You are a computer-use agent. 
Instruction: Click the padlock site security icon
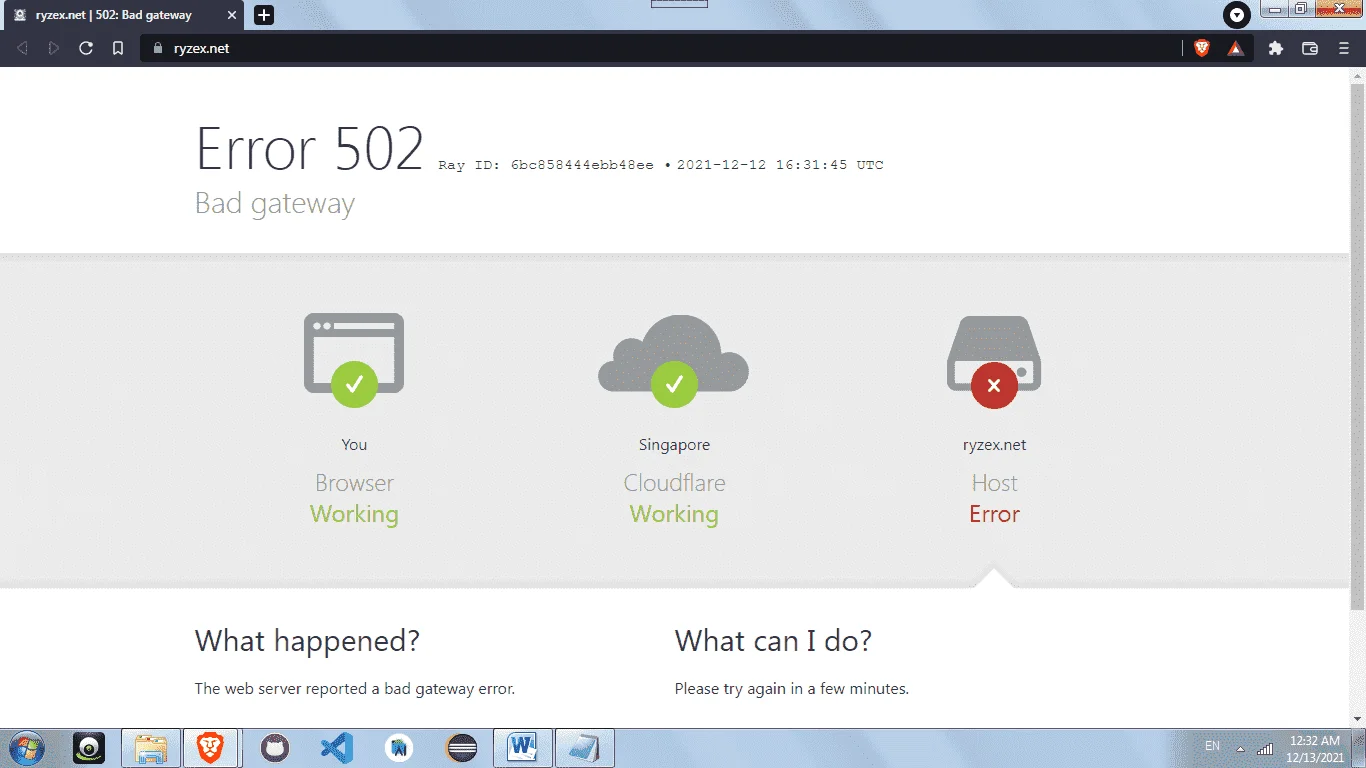(158, 48)
